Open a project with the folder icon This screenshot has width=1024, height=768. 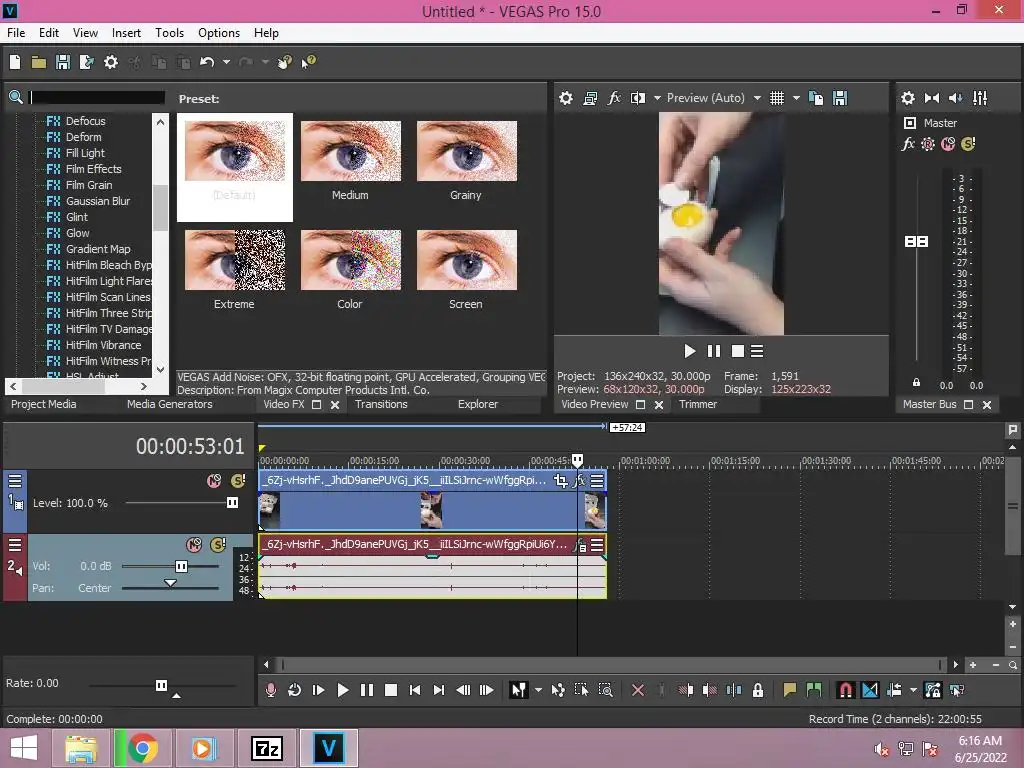tap(39, 62)
